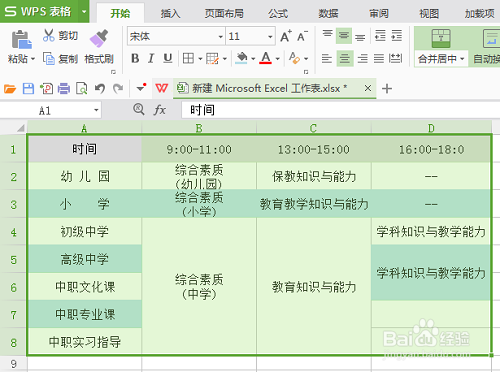Click the export to PDF icon
Screen dimensions: 500x372
click(46, 89)
